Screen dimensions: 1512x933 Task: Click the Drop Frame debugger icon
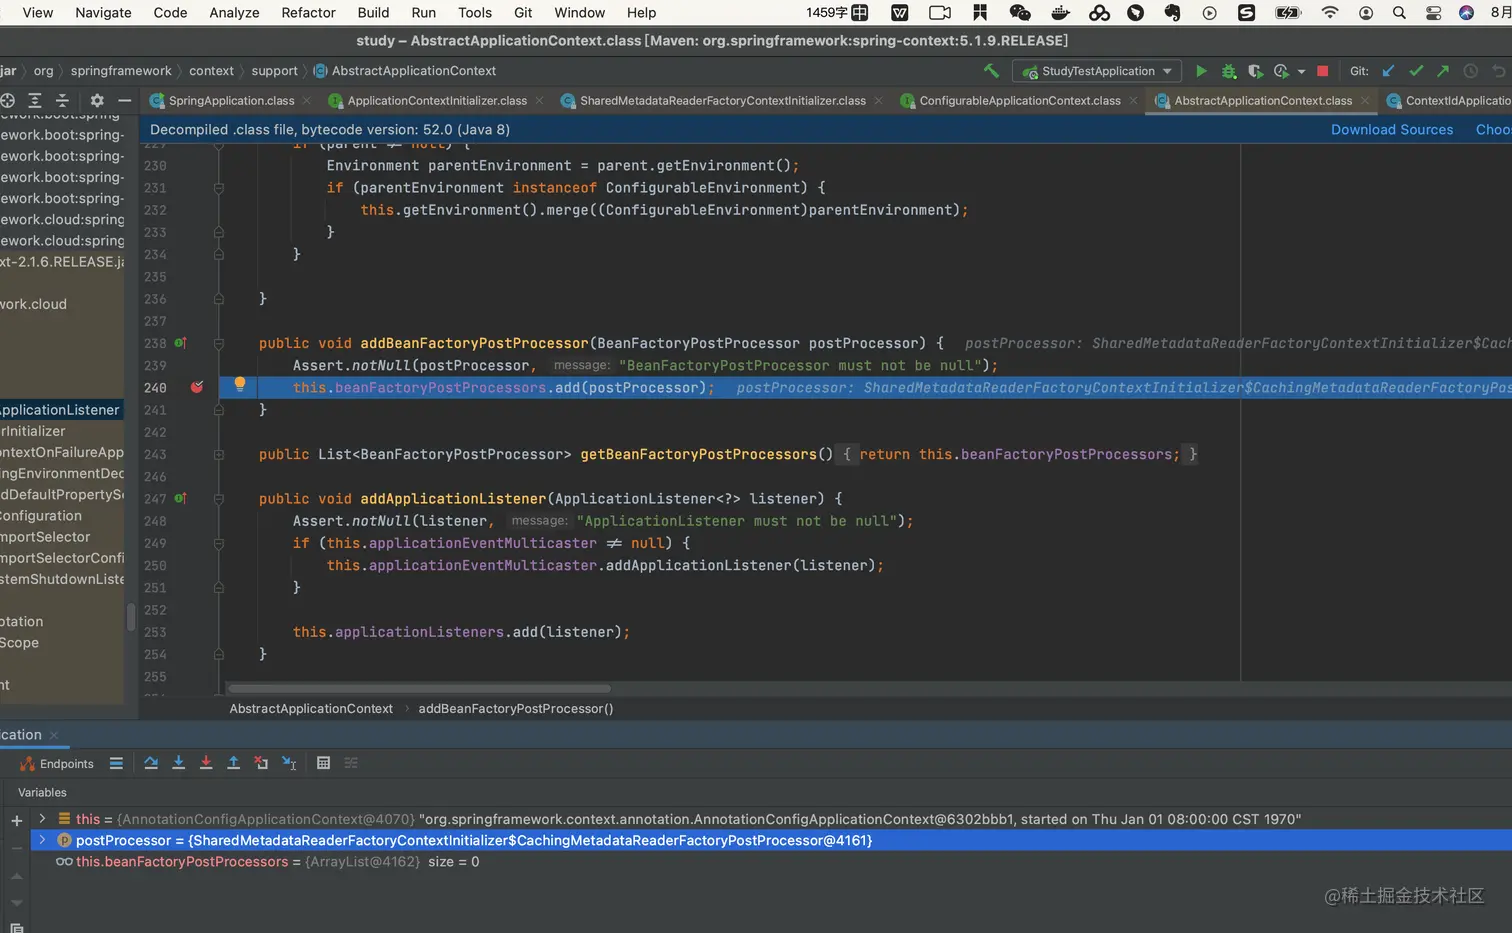(261, 763)
